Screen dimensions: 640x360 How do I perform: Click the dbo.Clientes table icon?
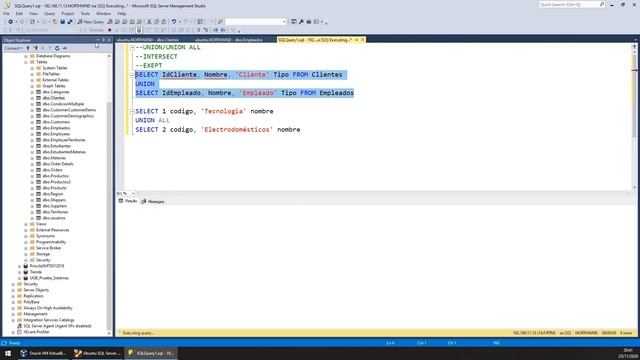pyautogui.click(x=39, y=98)
